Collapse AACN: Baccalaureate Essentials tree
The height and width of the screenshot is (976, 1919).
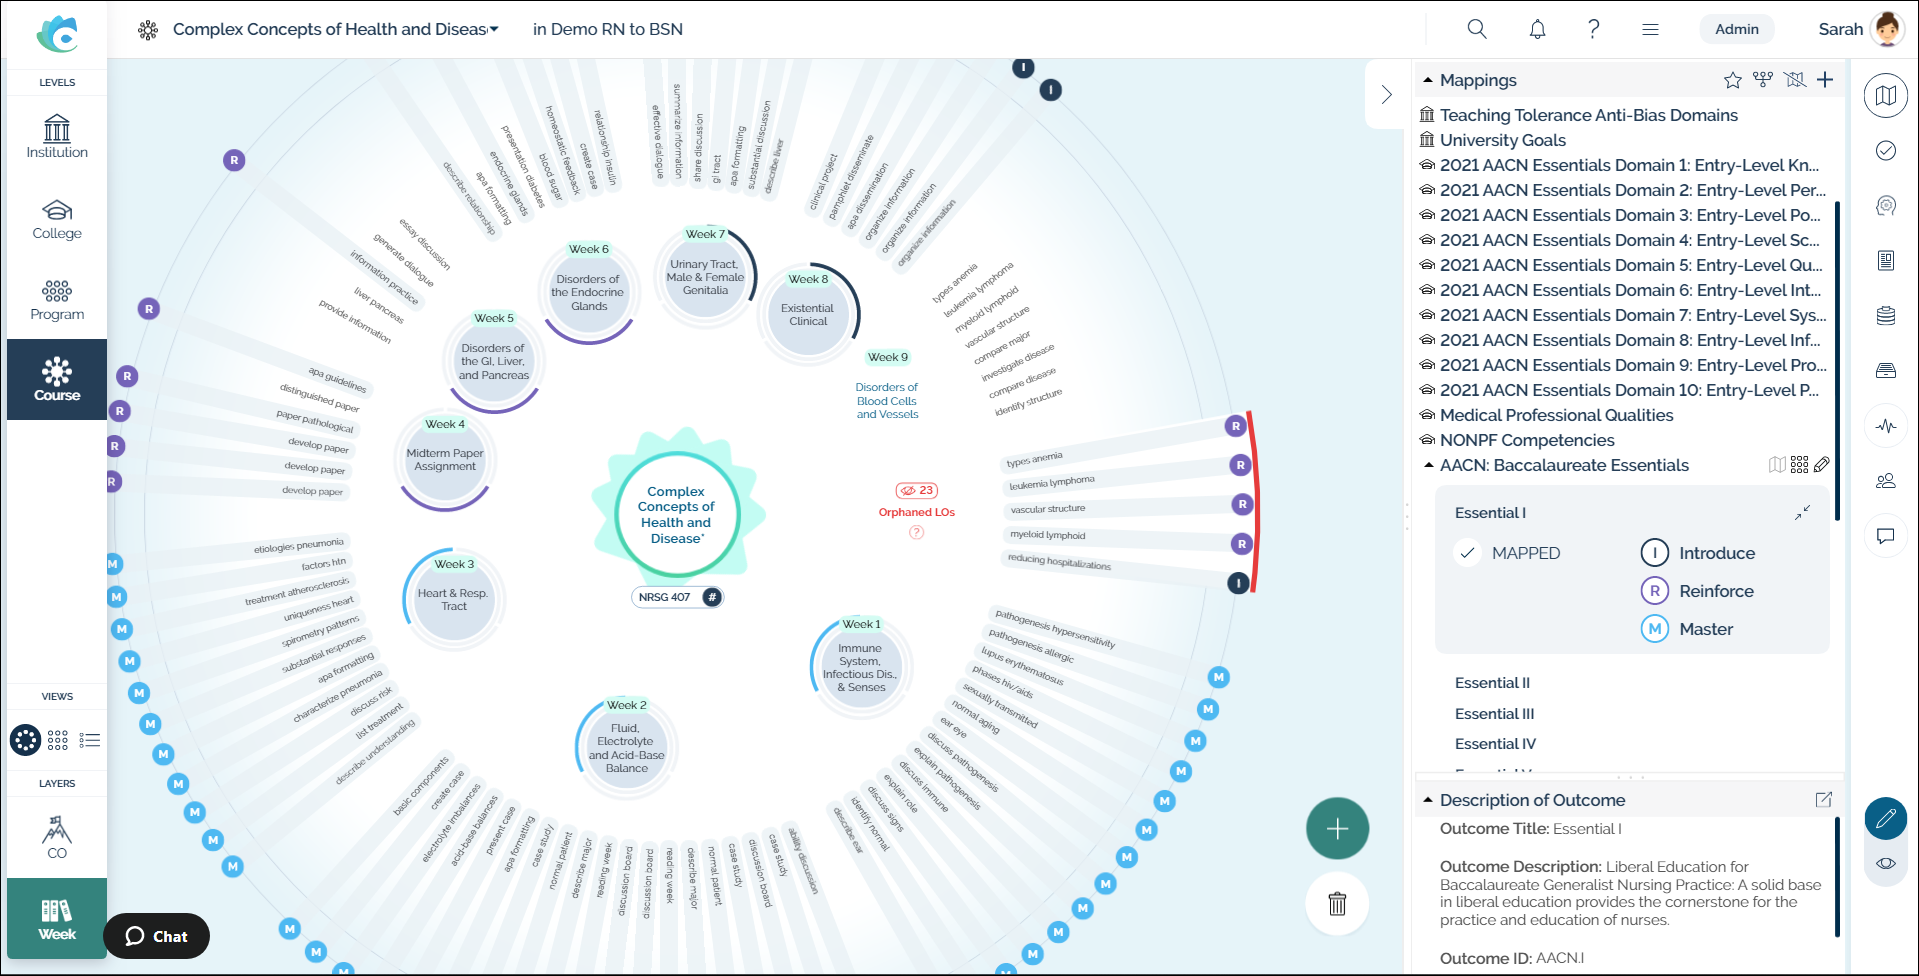(1428, 465)
